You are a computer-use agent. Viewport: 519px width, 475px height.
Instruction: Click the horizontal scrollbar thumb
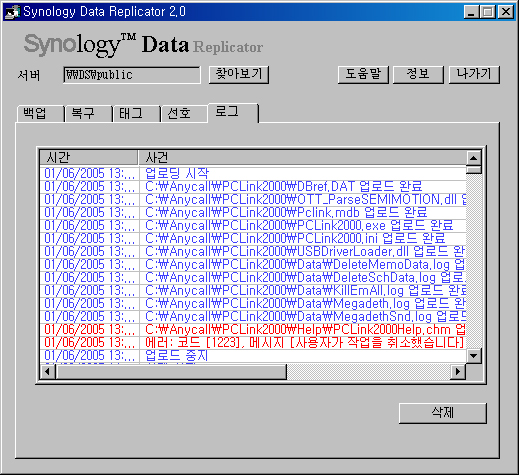tap(171, 371)
